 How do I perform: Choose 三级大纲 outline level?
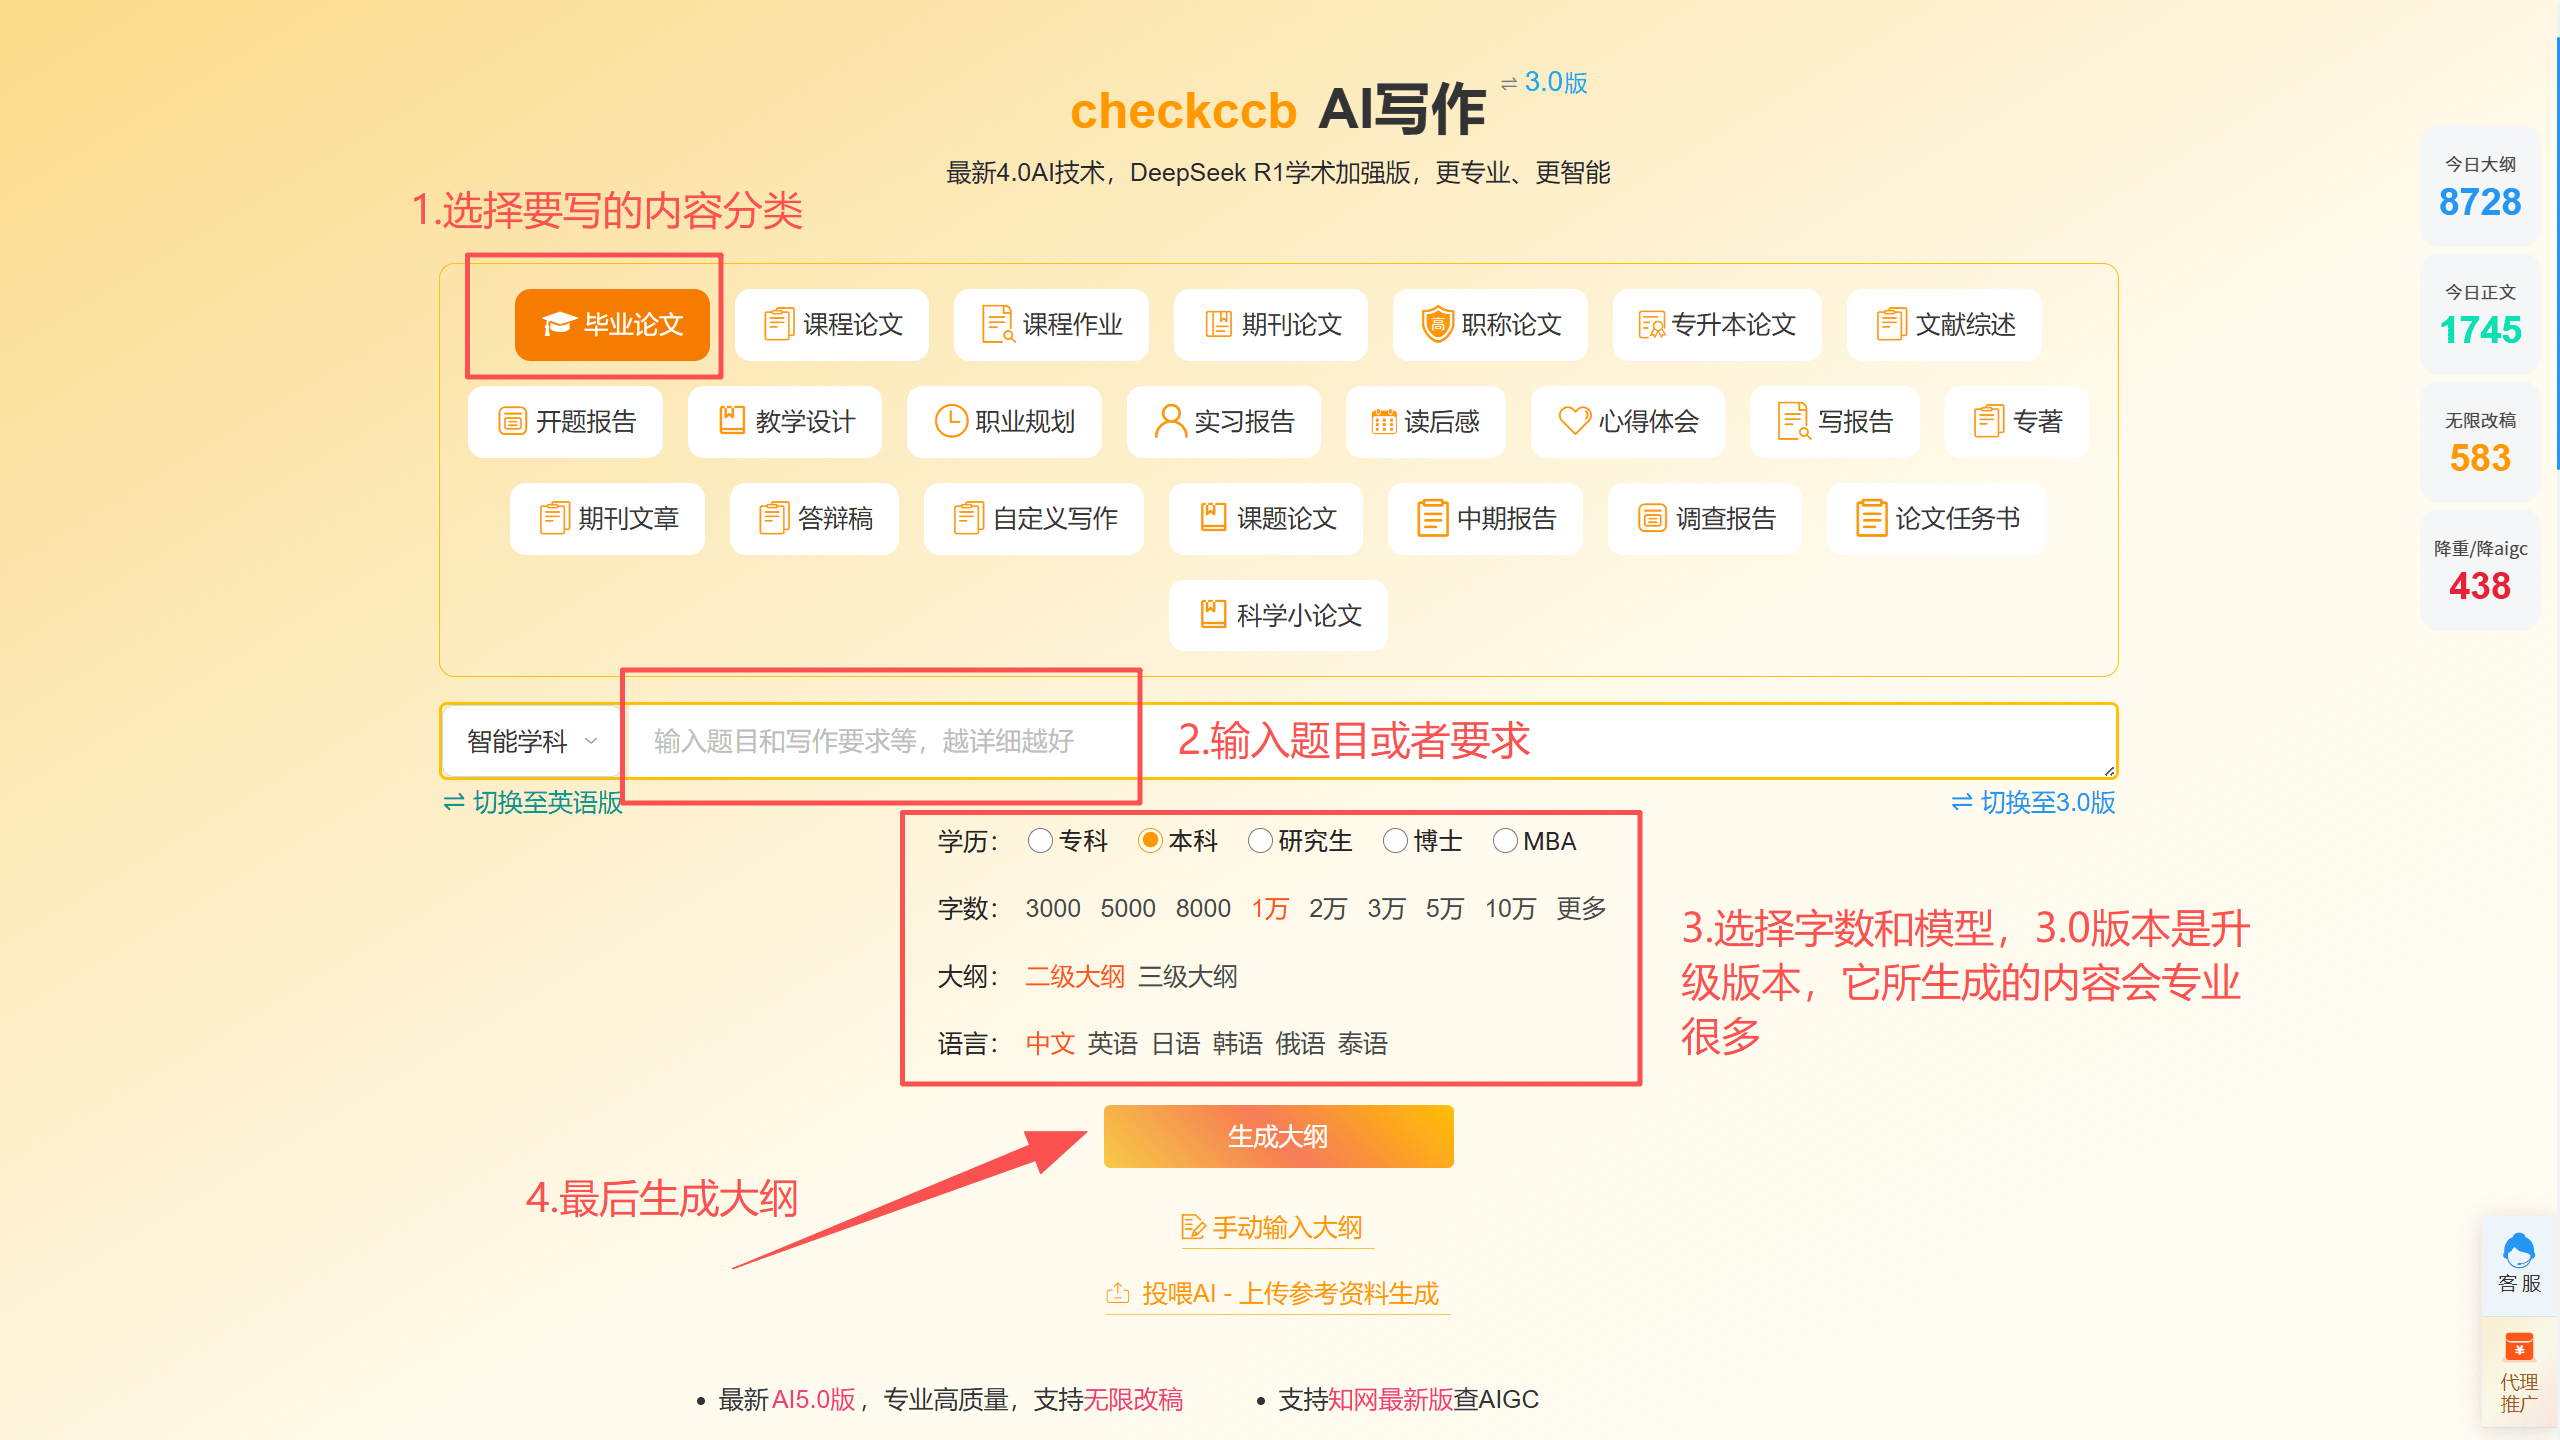[1187, 976]
